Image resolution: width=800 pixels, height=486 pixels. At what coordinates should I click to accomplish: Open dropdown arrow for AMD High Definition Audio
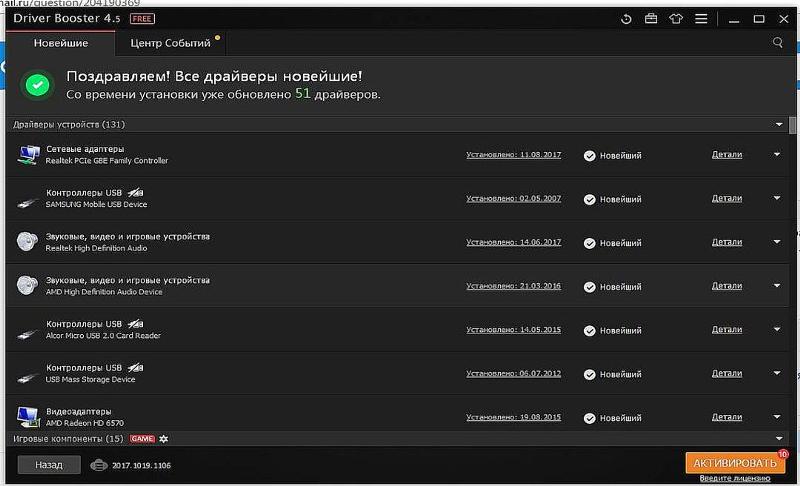(x=777, y=286)
